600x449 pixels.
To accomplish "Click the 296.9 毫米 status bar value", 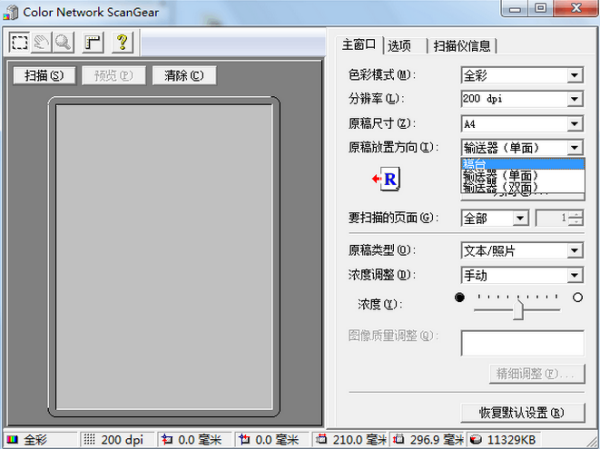I will point(437,439).
